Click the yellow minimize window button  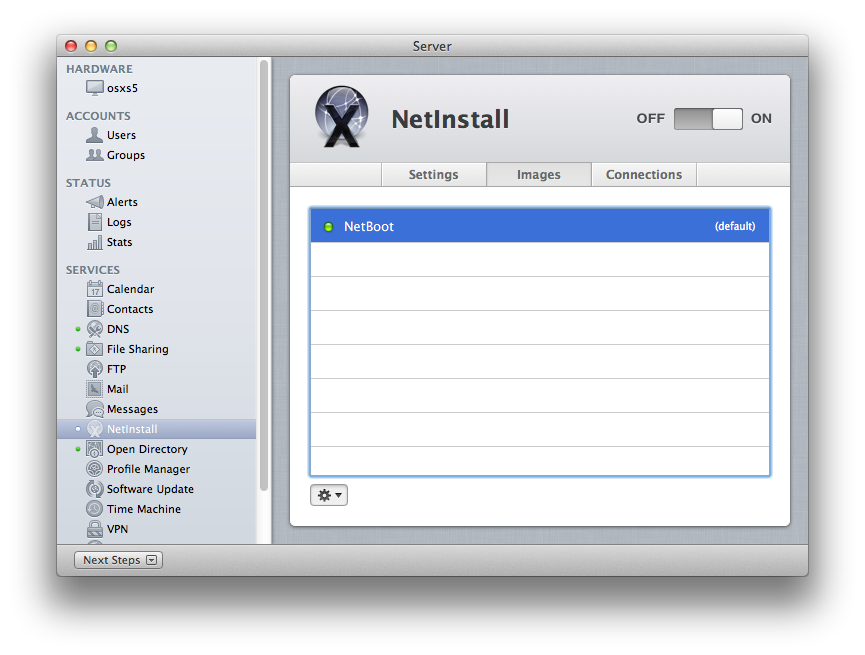[91, 46]
